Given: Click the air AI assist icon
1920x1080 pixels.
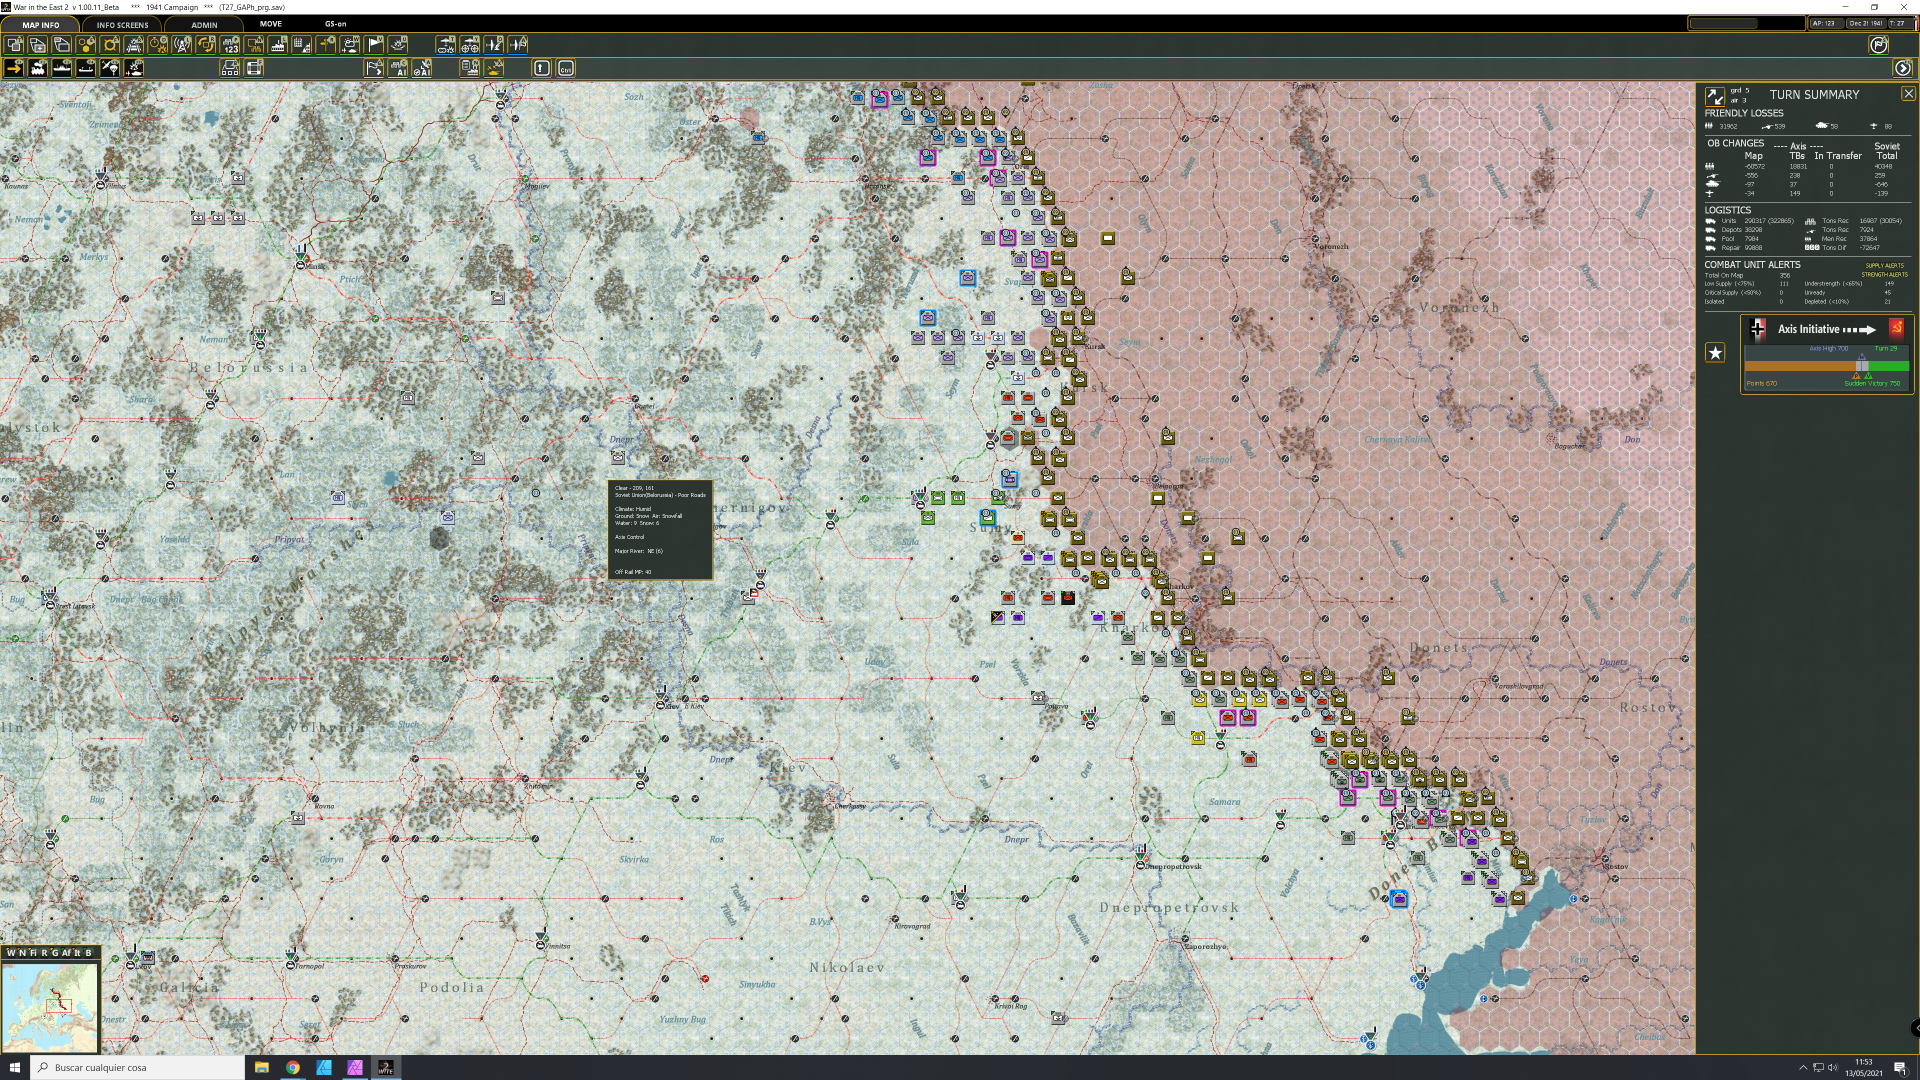Looking at the screenshot, I should [422, 68].
